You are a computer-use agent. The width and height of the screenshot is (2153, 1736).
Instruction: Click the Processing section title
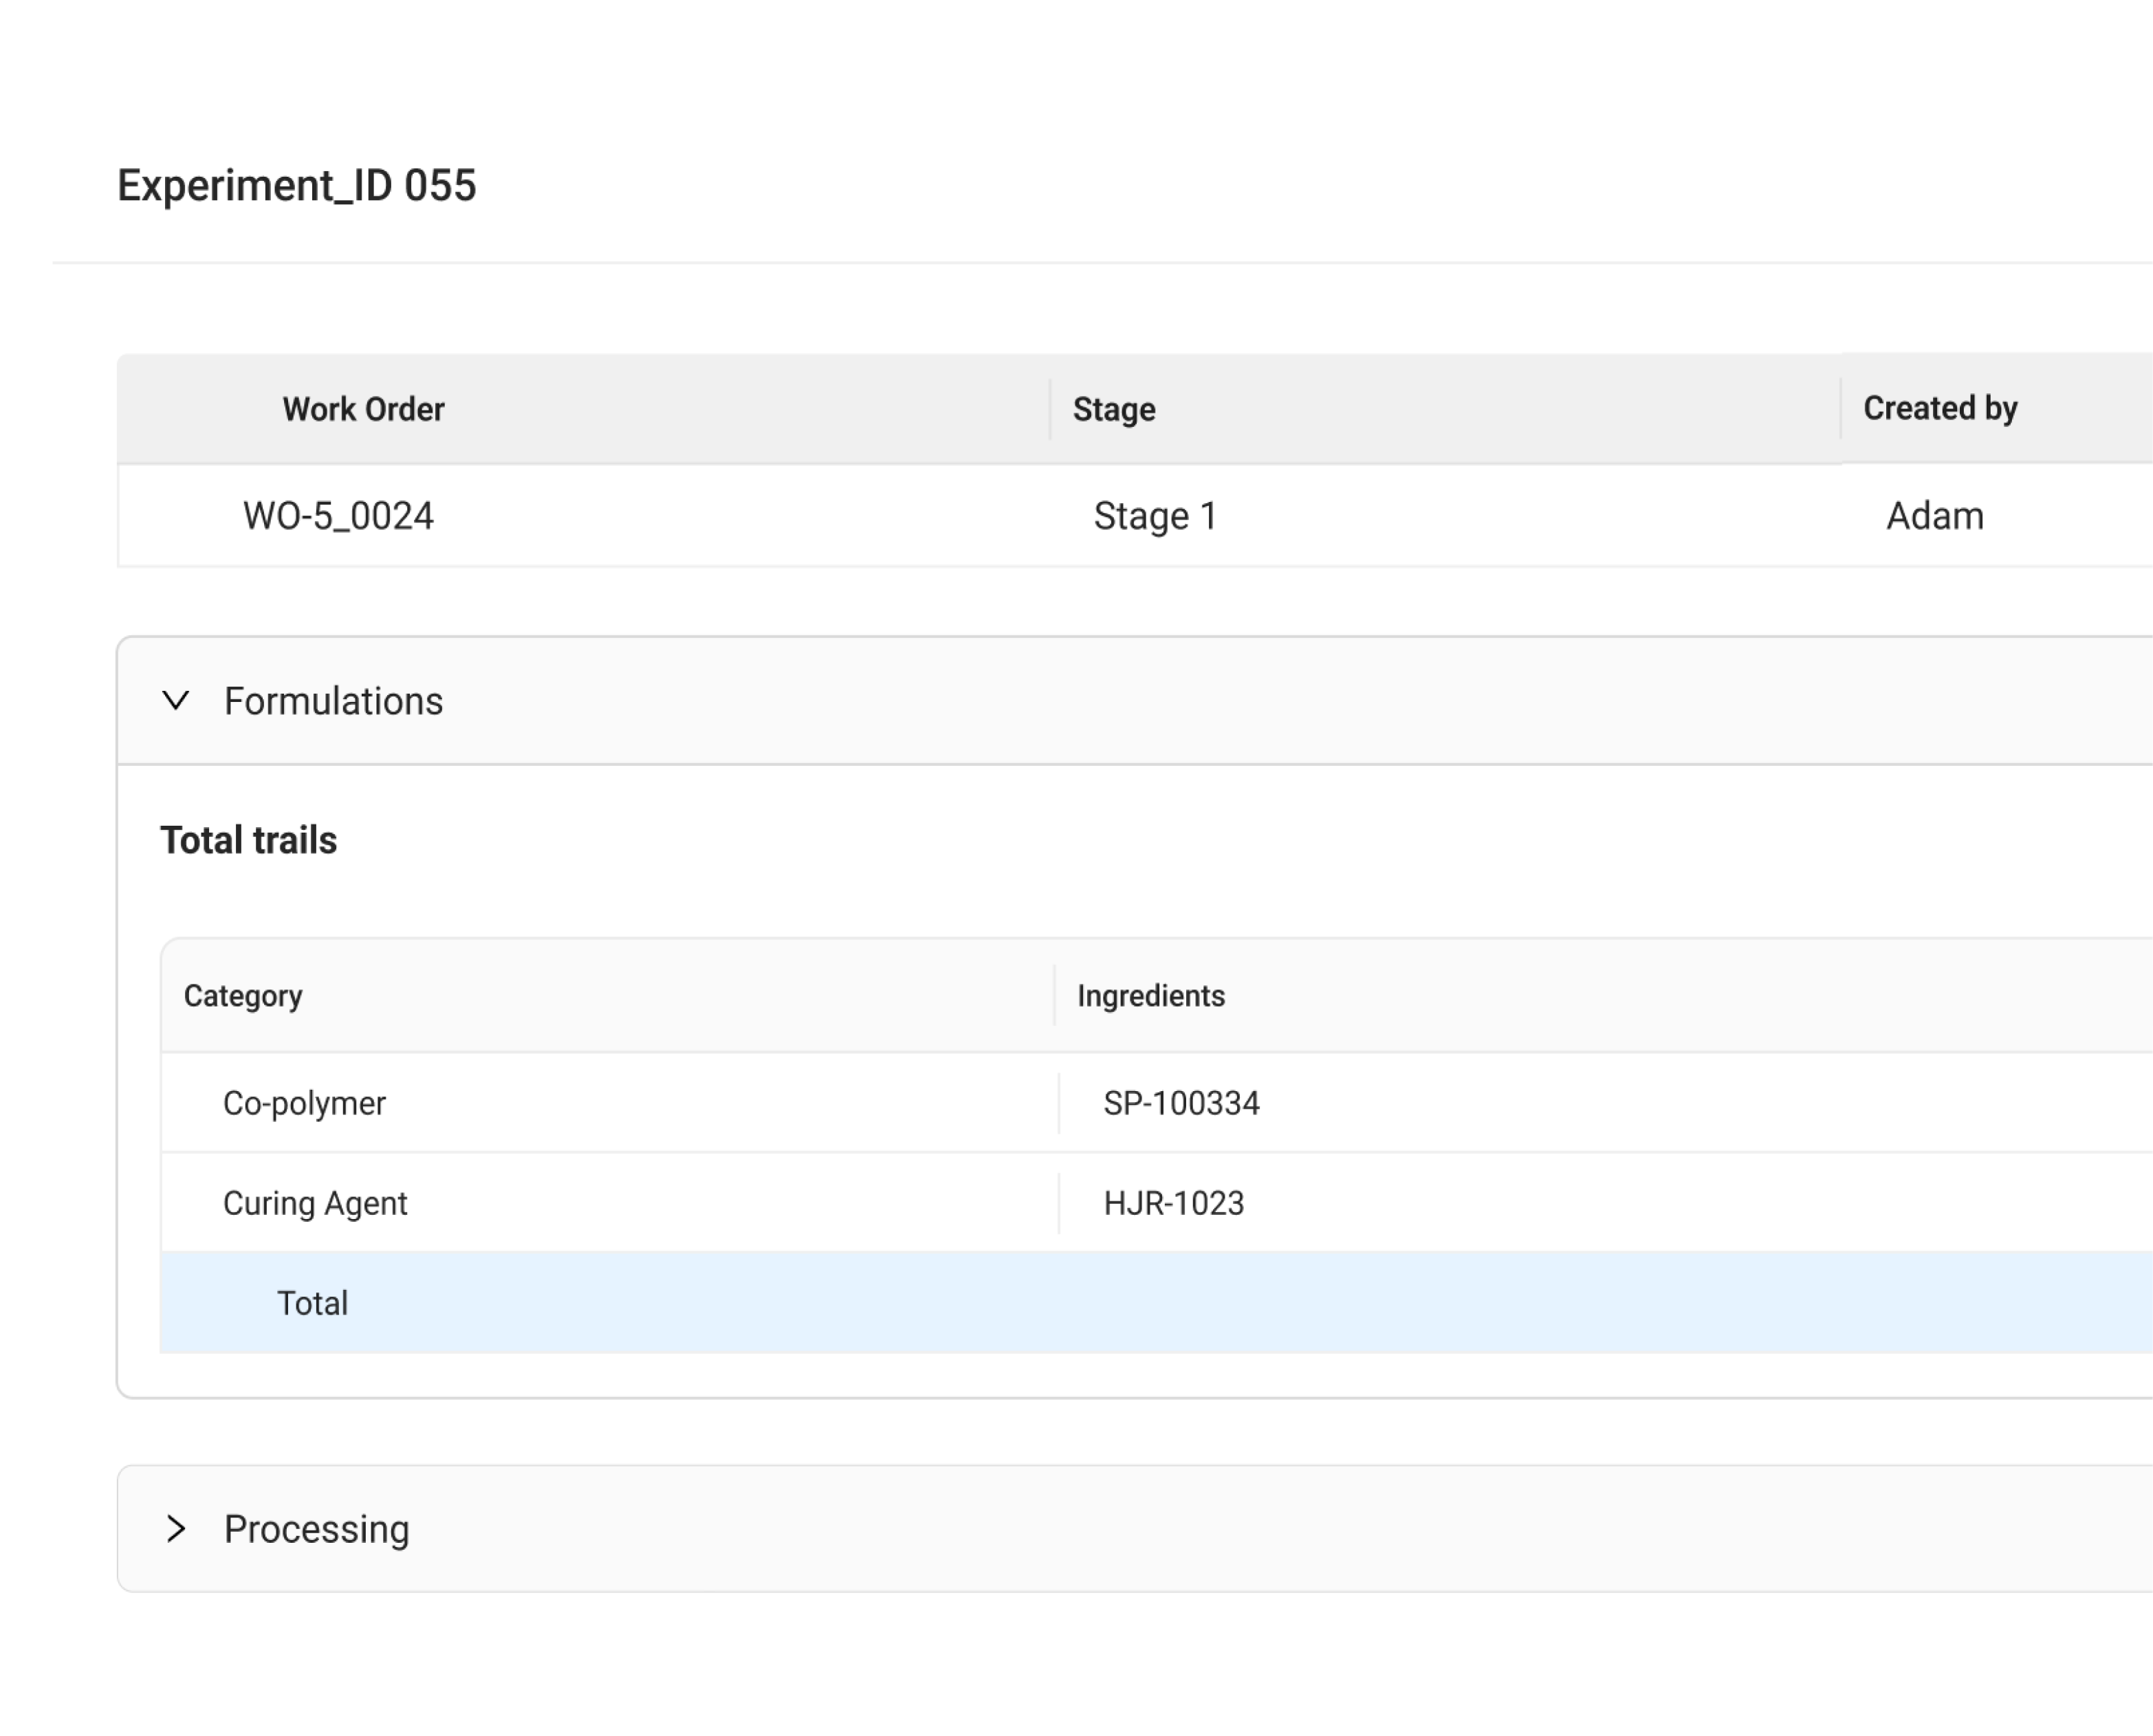coord(316,1529)
